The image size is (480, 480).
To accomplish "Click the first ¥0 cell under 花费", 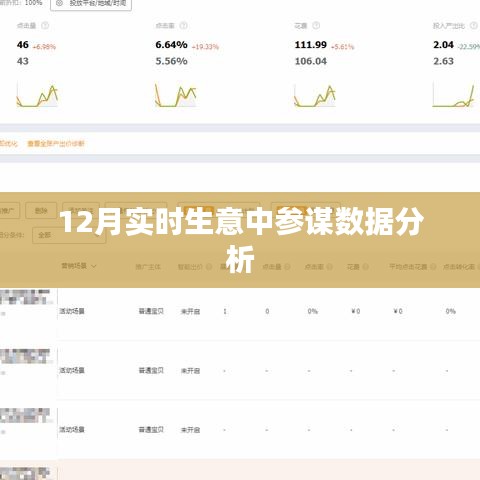I will pos(356,311).
